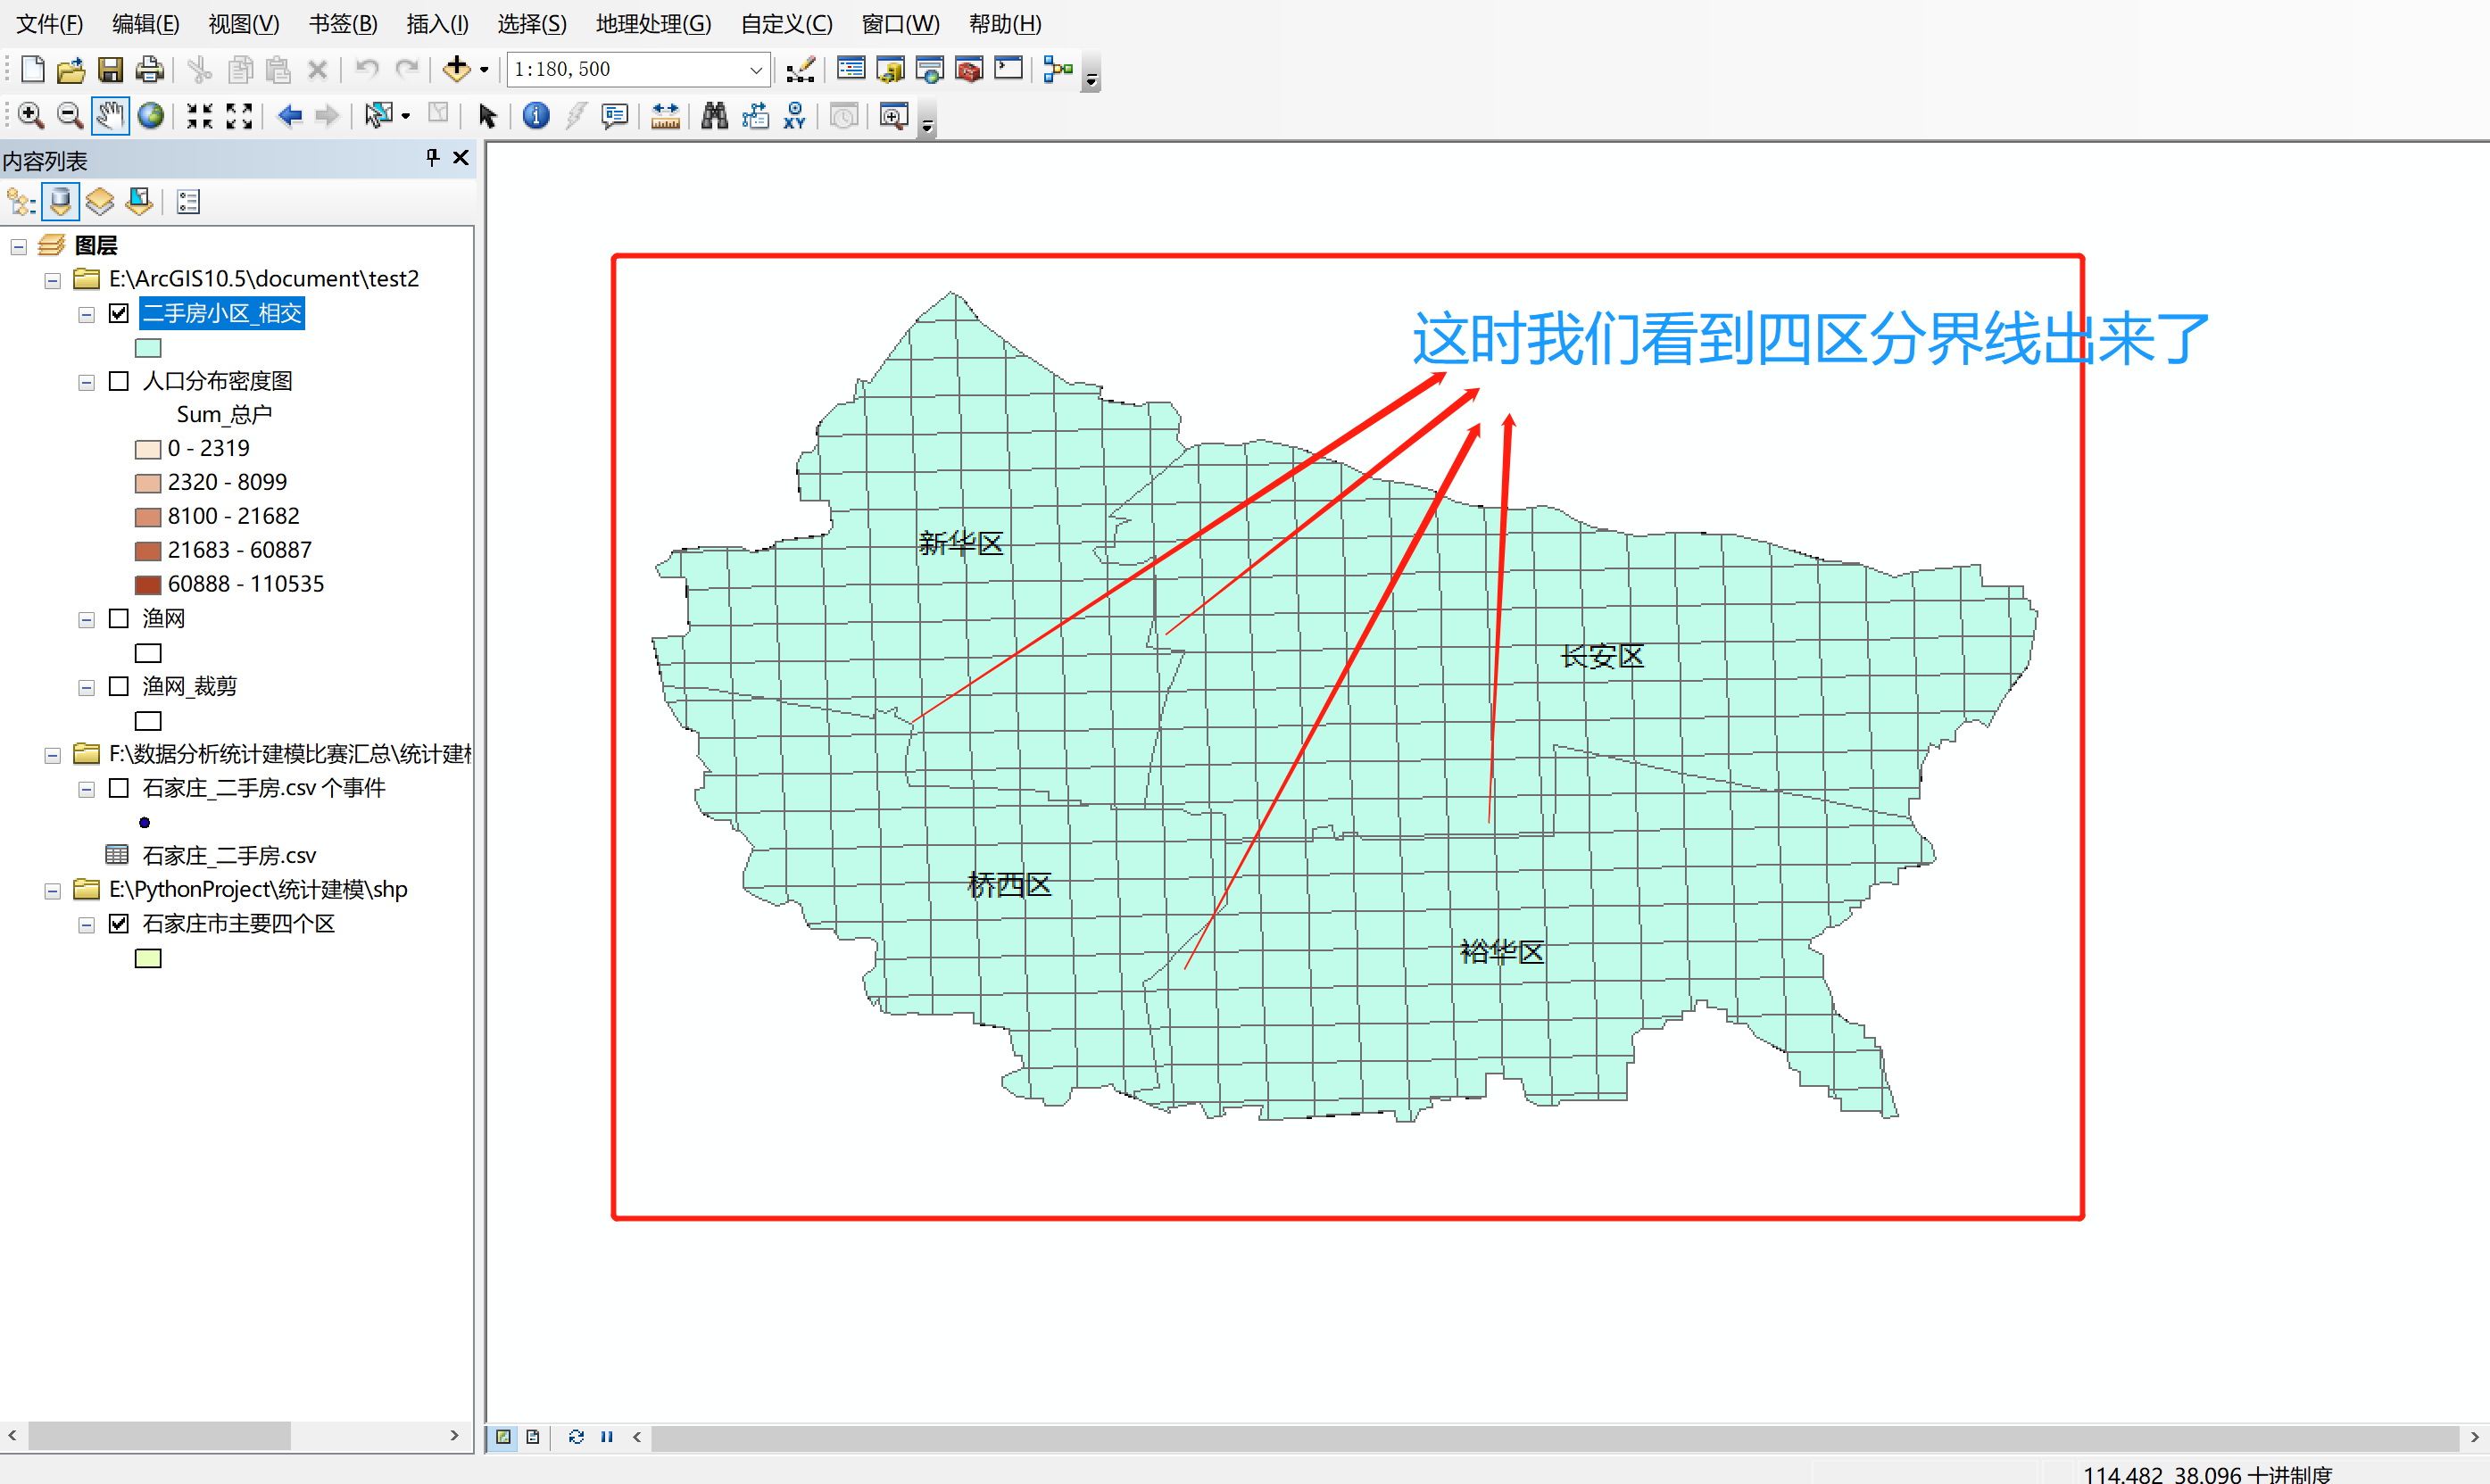Launch the ModelBuilder window

(1058, 69)
